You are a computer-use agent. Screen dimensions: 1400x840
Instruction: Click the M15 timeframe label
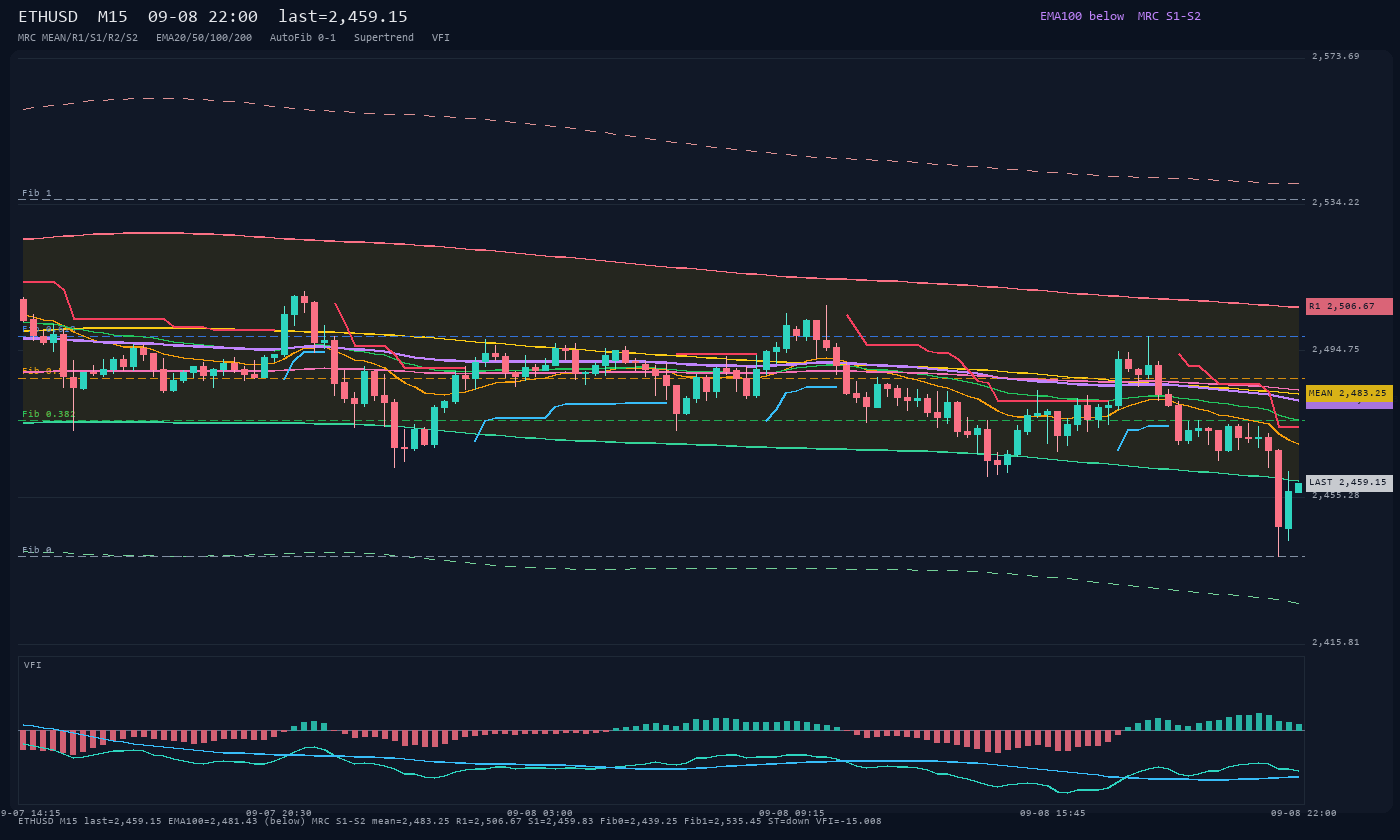click(112, 17)
